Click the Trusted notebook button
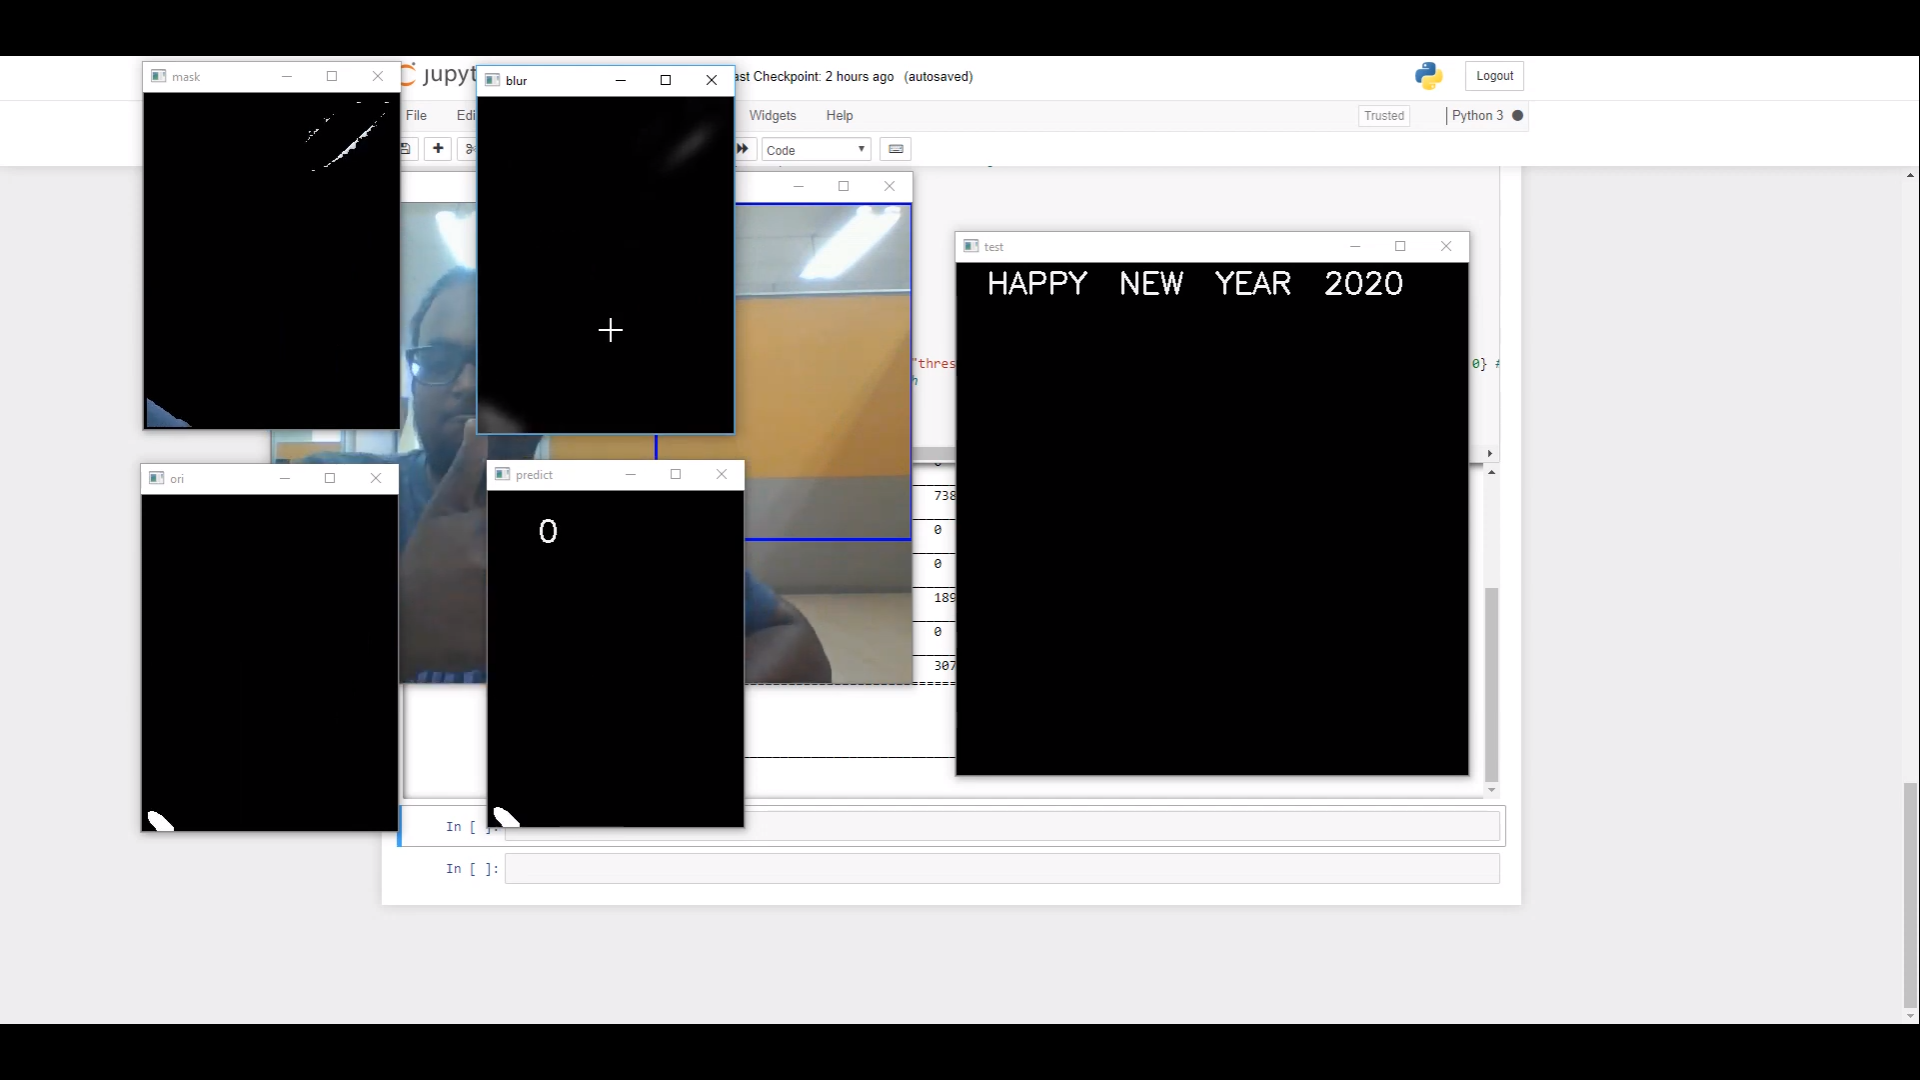 click(x=1384, y=116)
